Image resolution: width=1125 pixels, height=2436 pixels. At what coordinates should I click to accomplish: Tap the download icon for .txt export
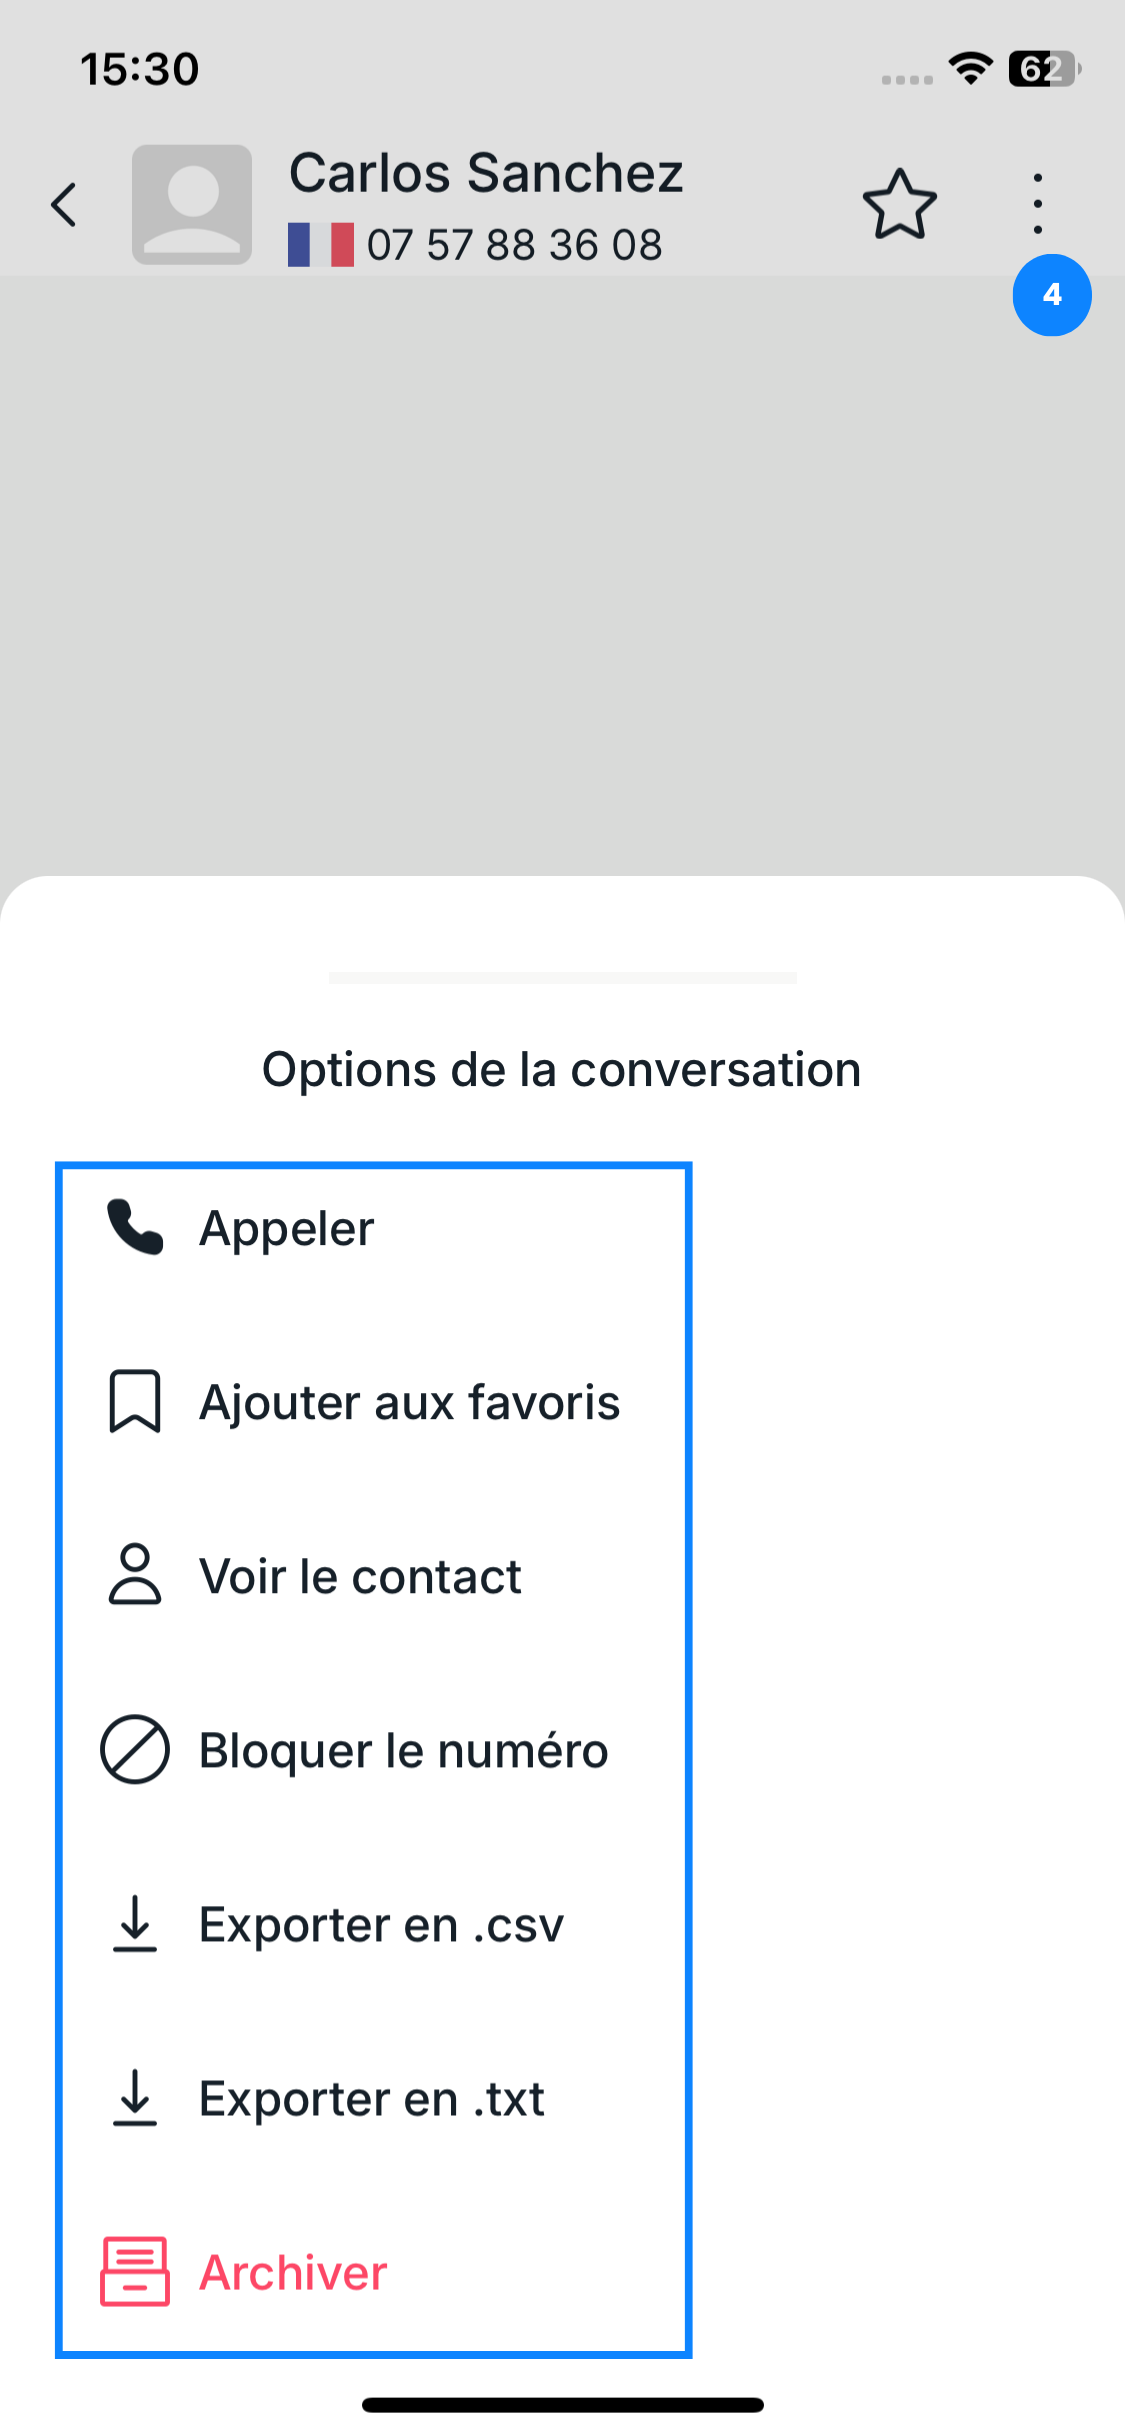pyautogui.click(x=135, y=2097)
